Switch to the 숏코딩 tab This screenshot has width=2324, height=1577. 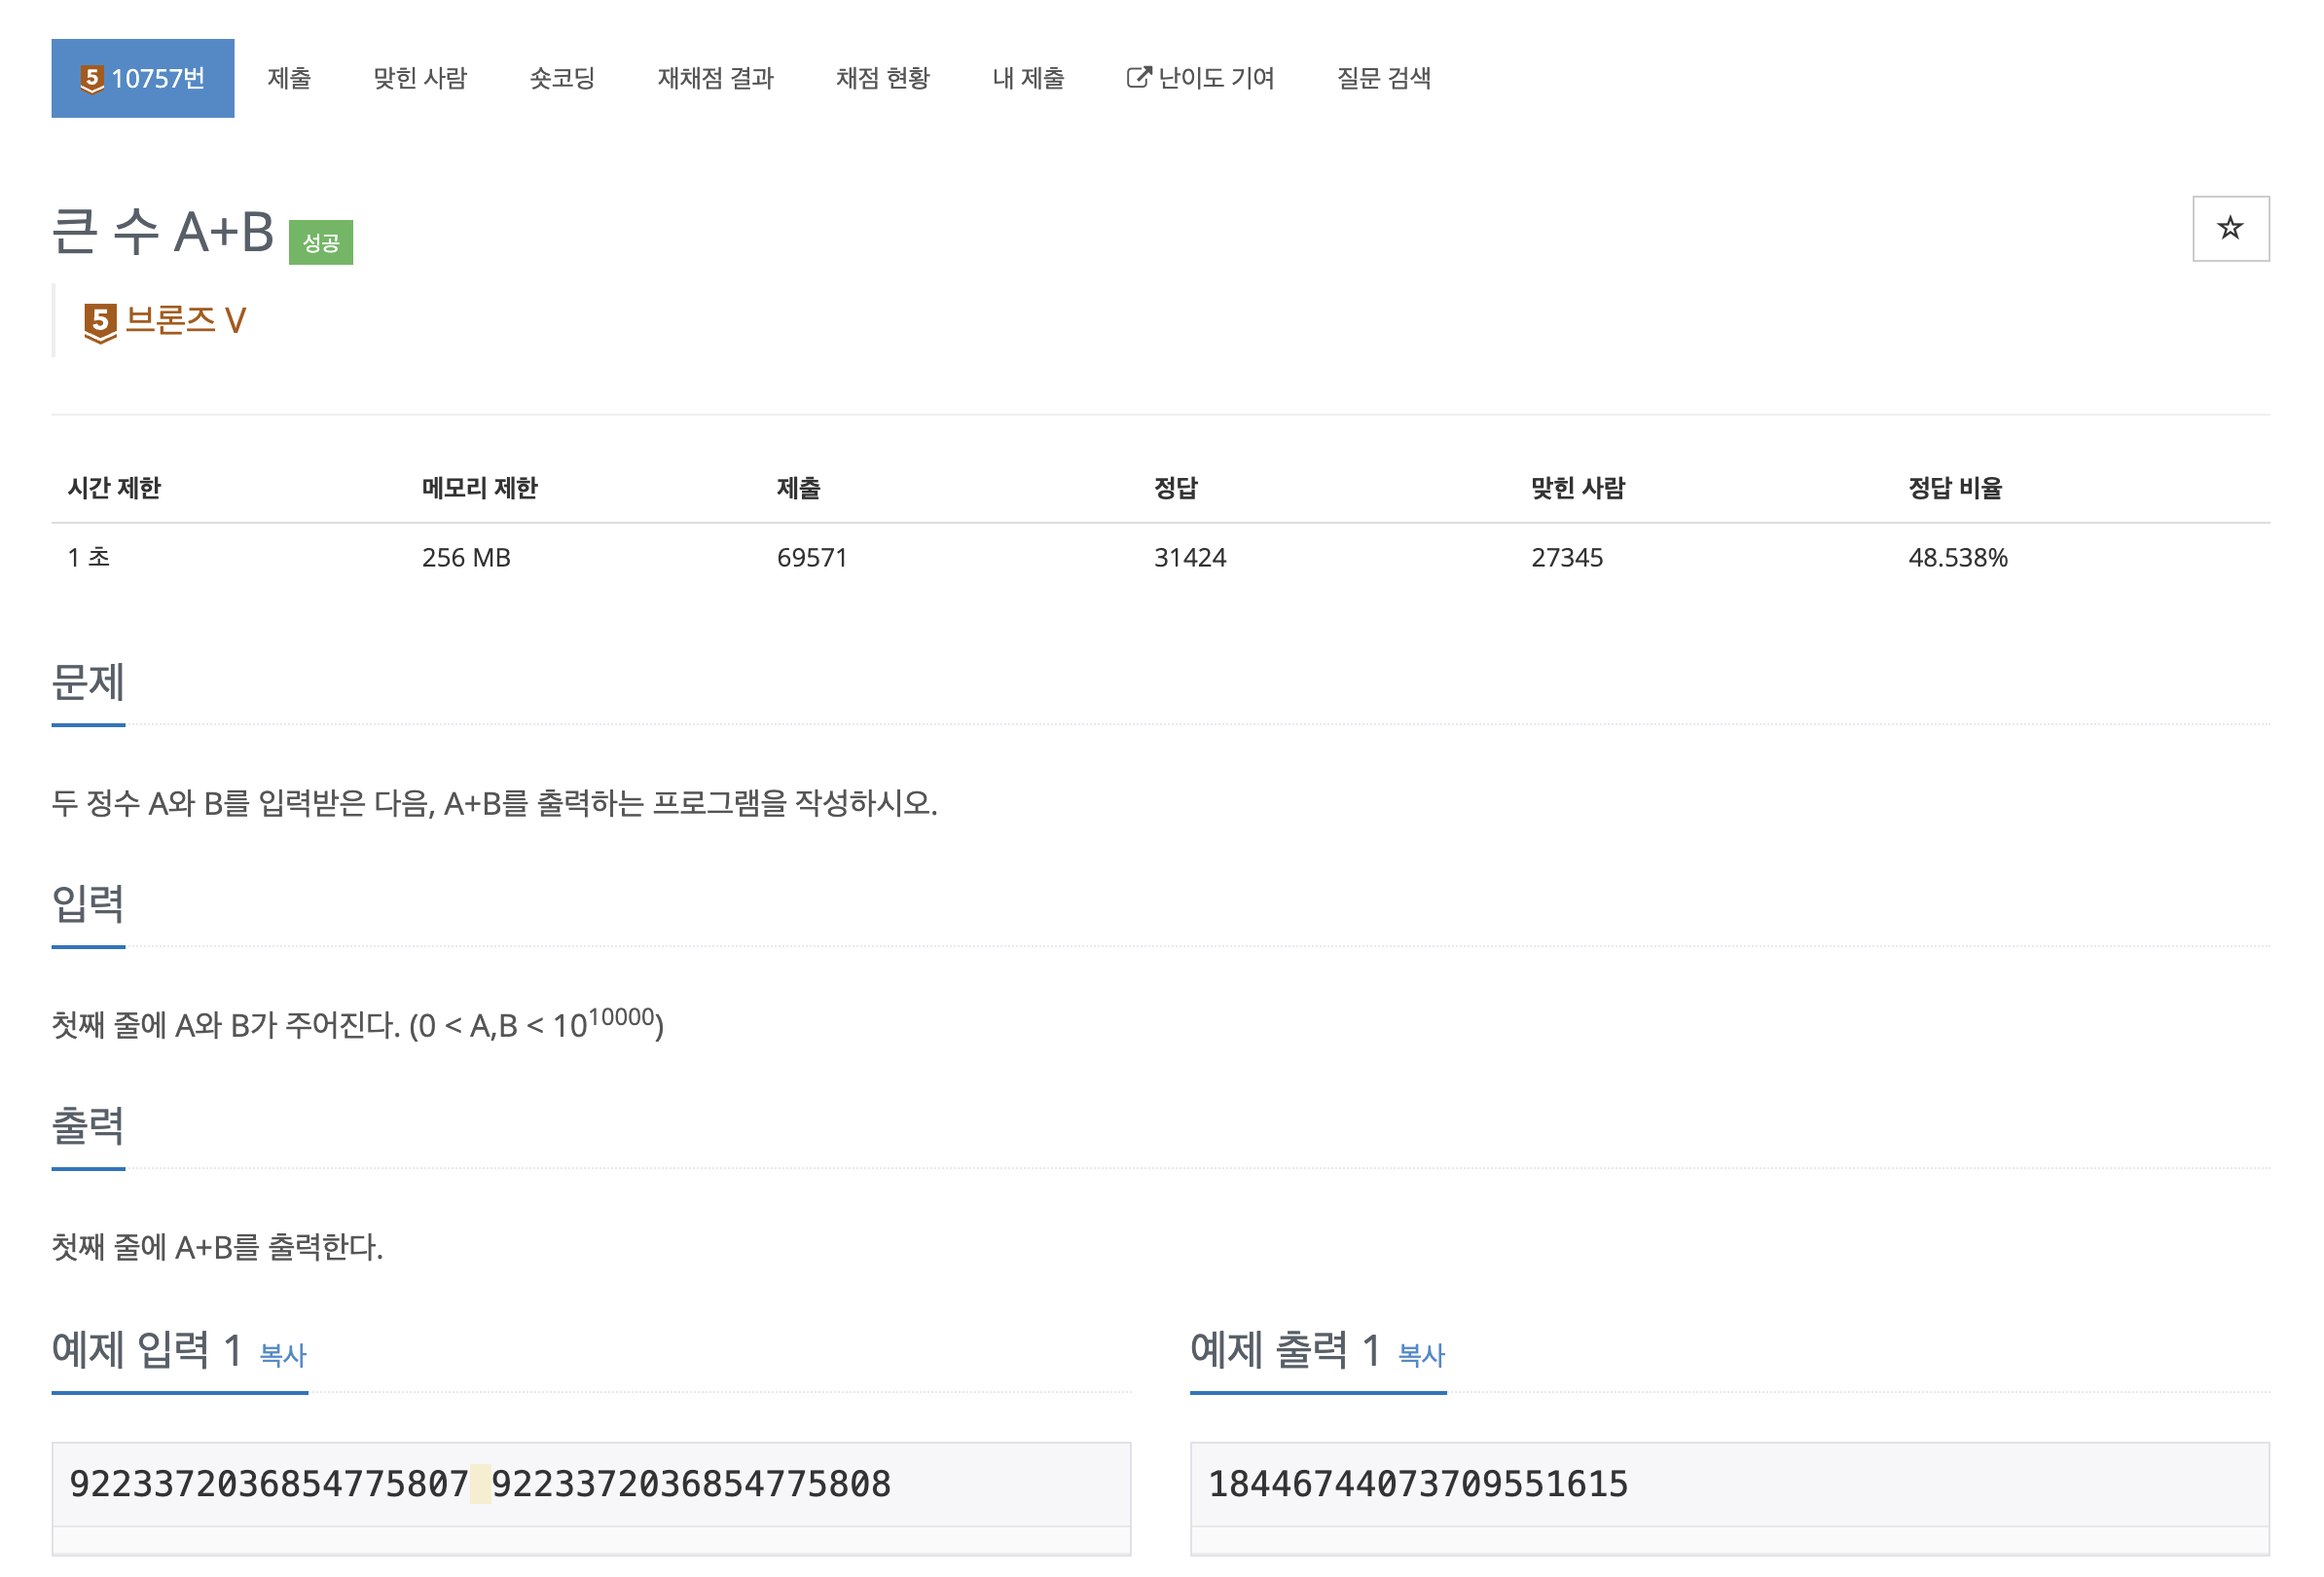tap(562, 79)
